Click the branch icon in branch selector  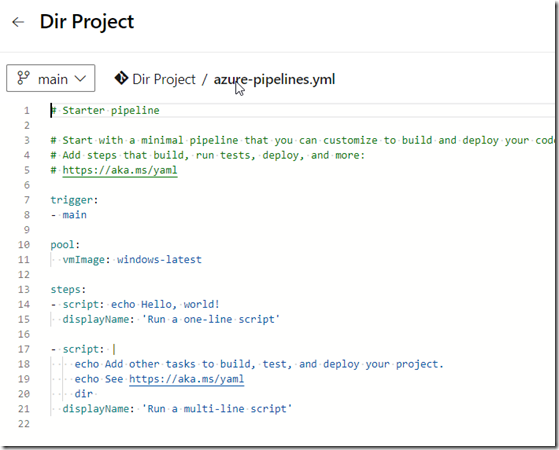[24, 78]
